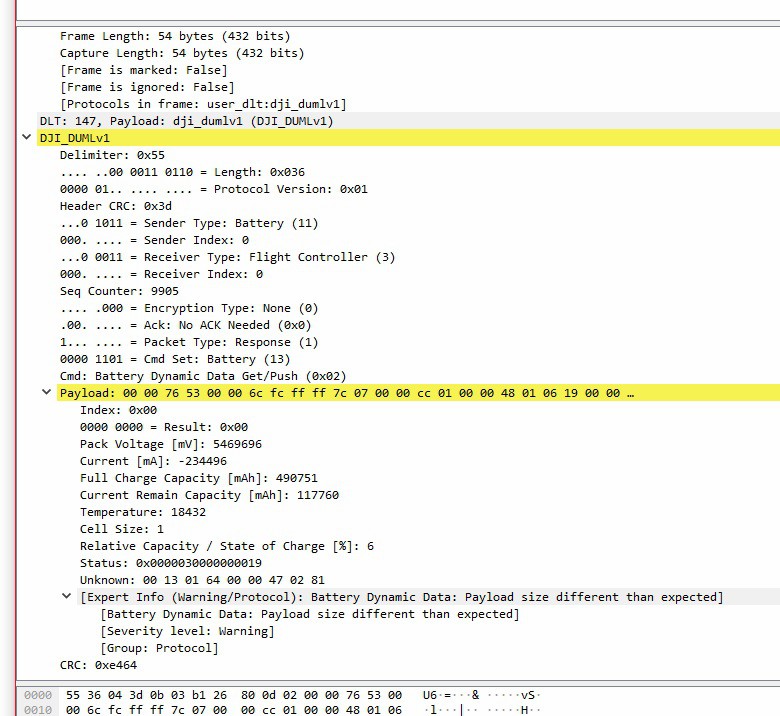
Task: Select the 'Ack: No ACK Needed' field
Action: (x=185, y=325)
